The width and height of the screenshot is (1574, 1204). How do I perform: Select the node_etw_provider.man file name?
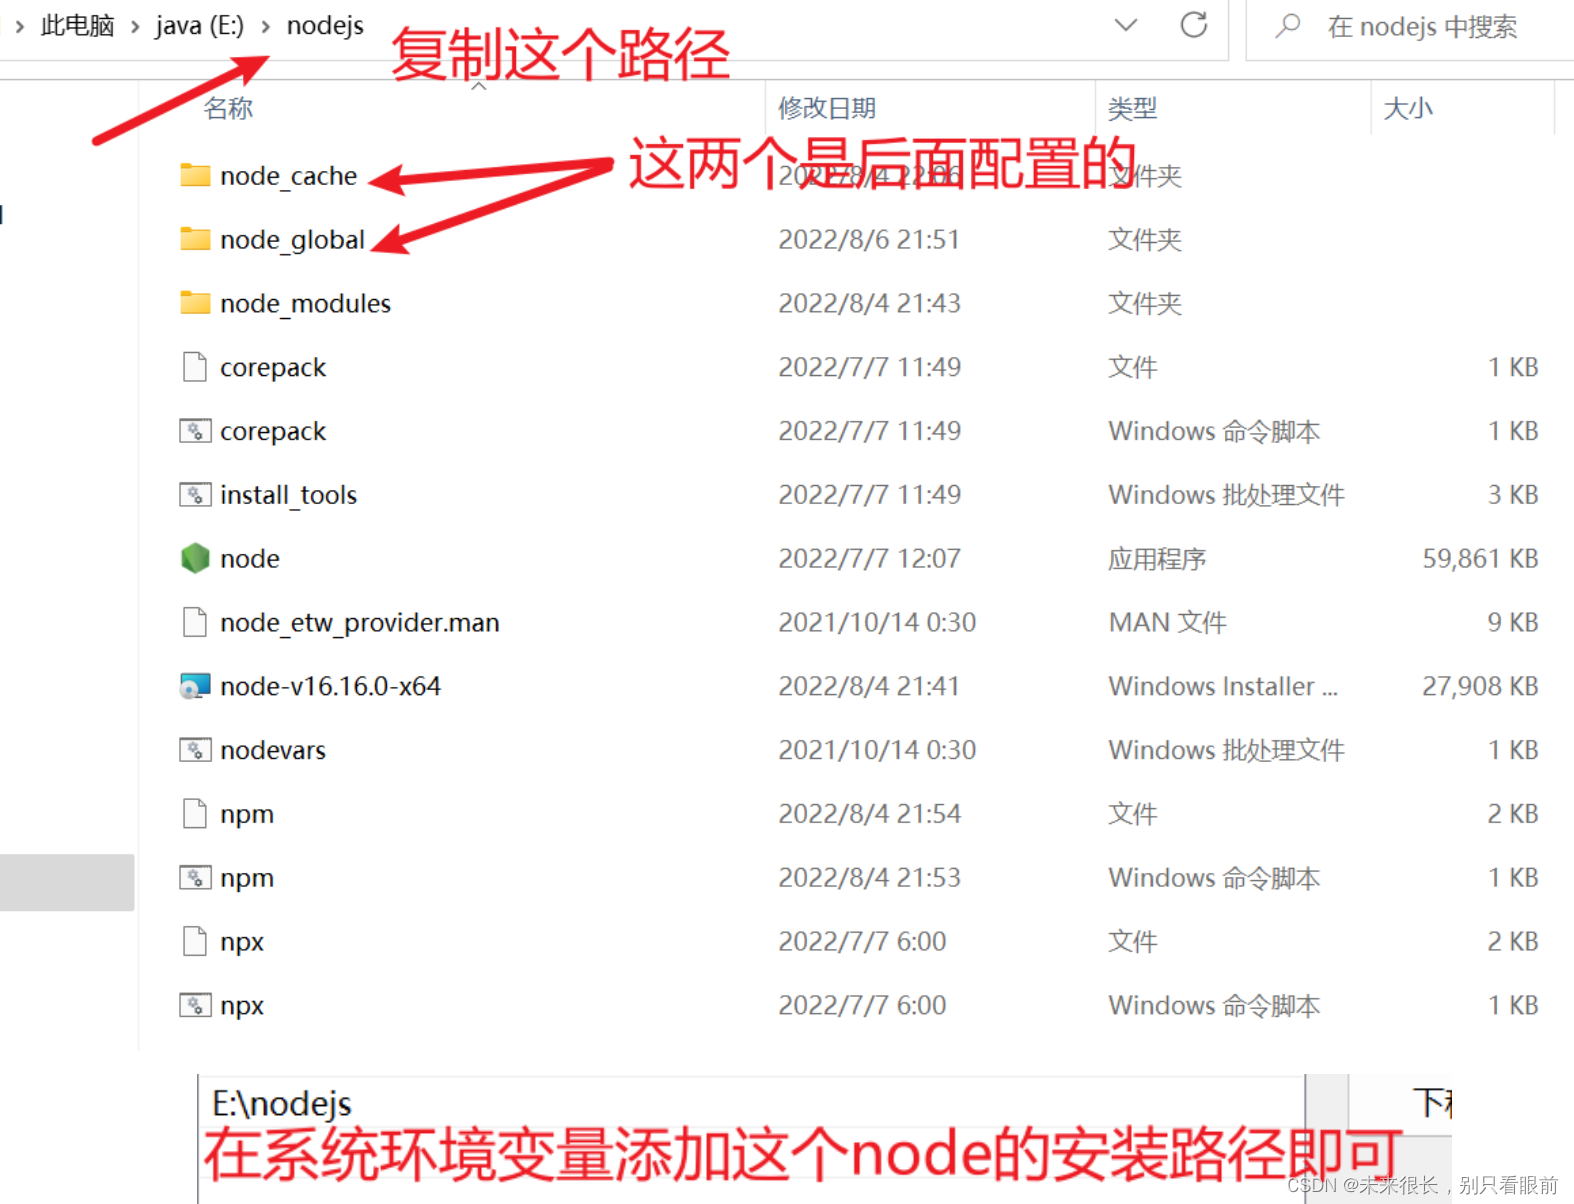point(359,623)
